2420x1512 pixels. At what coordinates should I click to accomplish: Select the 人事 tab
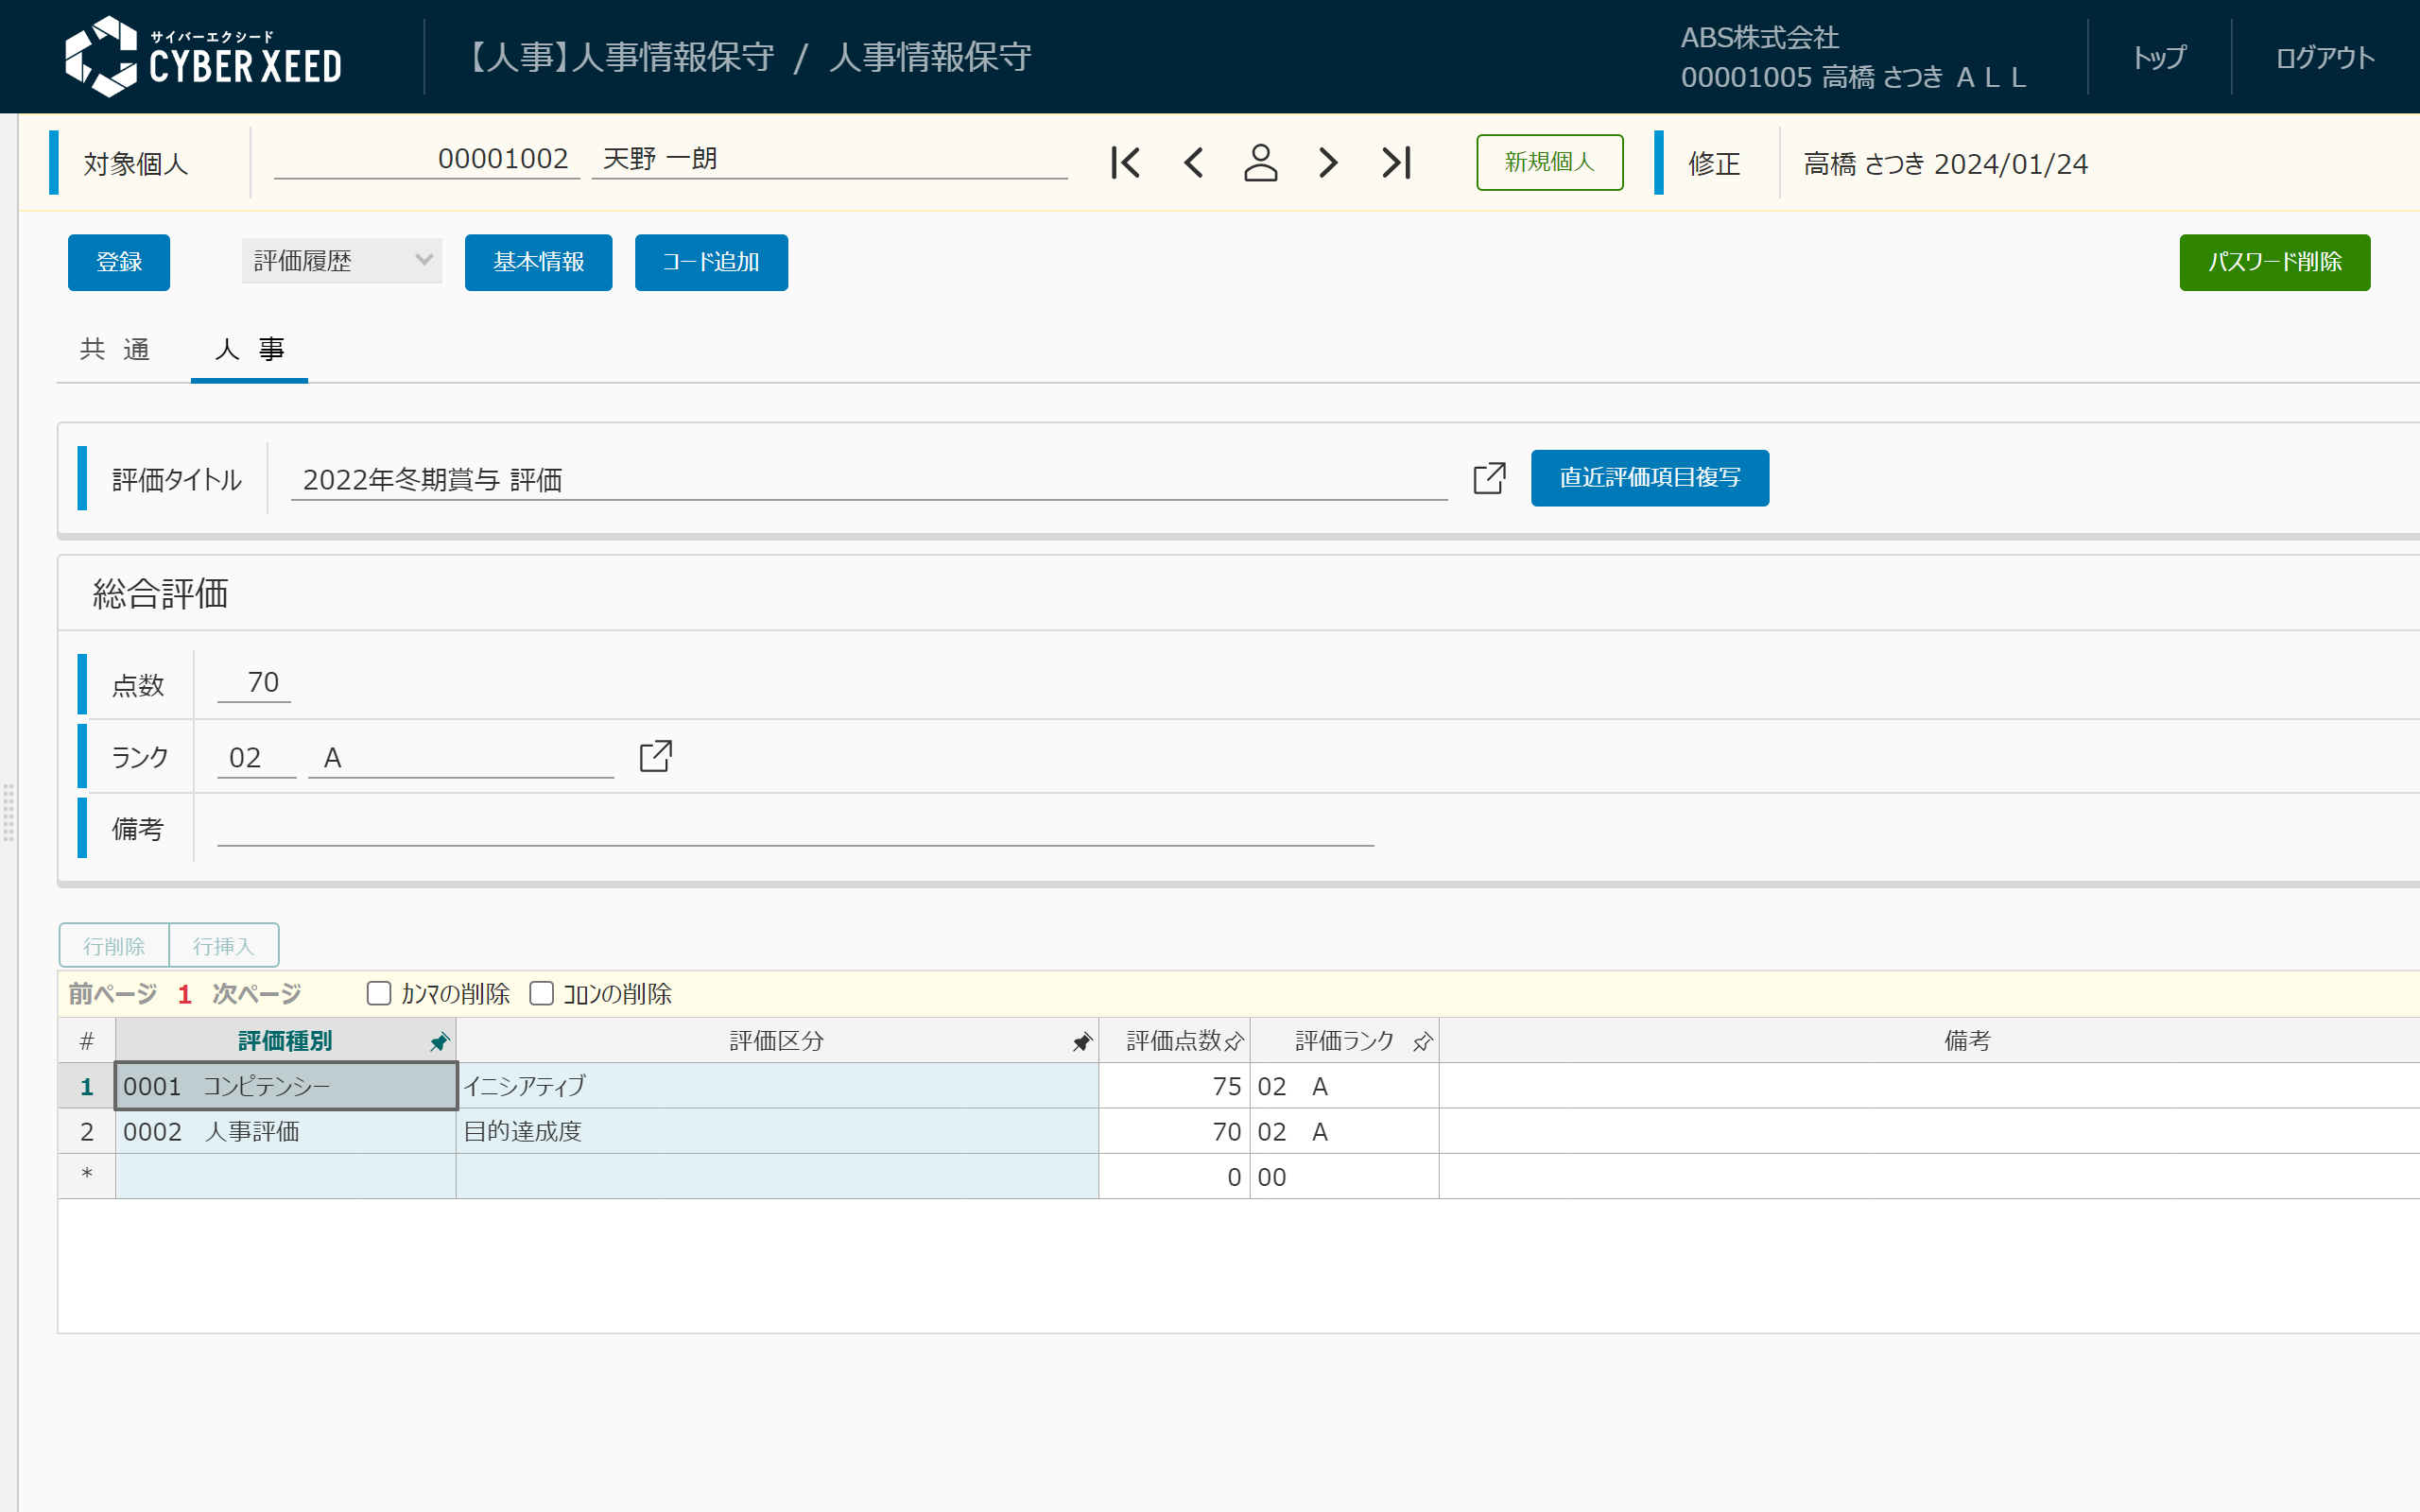(x=249, y=349)
